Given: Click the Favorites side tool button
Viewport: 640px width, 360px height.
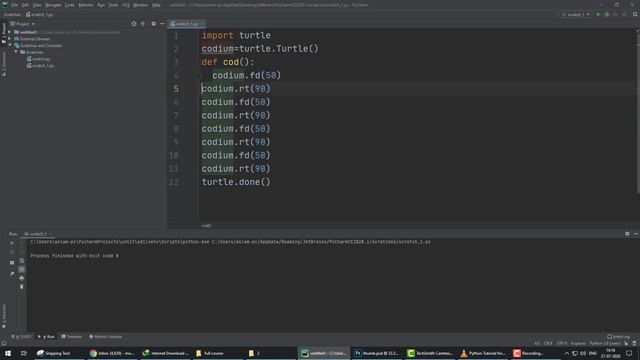Looking at the screenshot, I should [x=4, y=316].
